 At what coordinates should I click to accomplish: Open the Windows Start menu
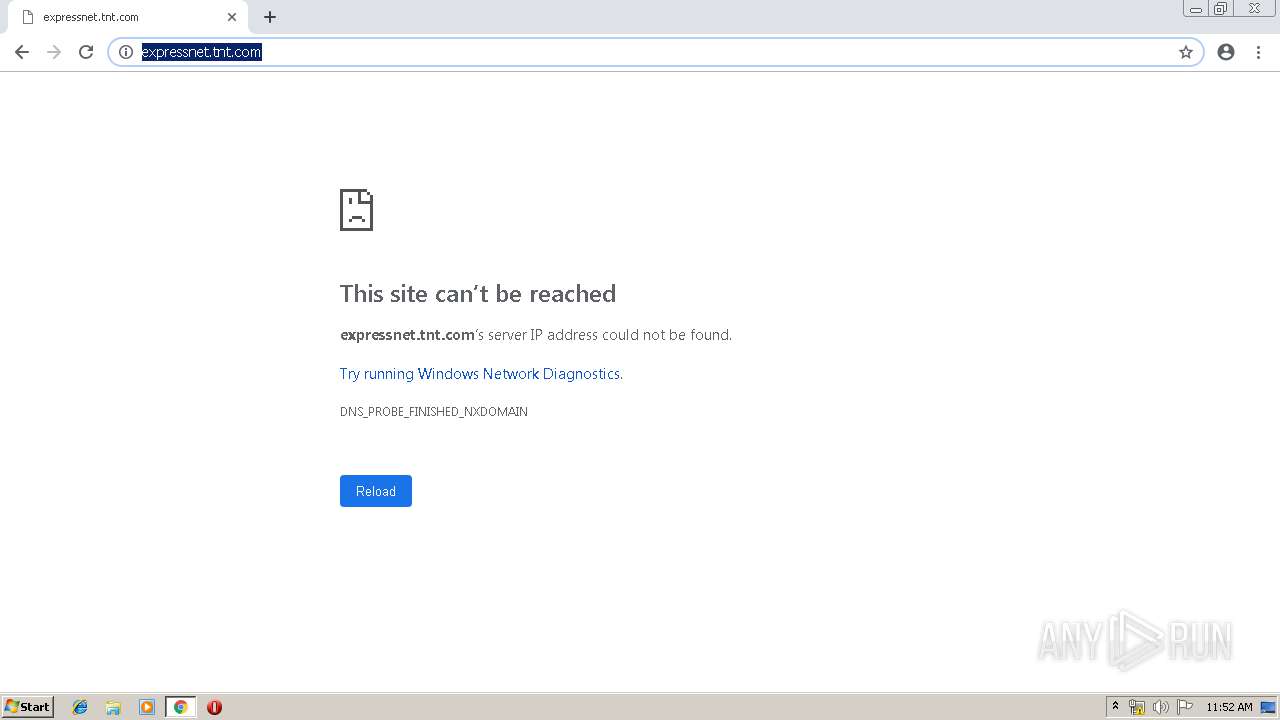click(28, 706)
